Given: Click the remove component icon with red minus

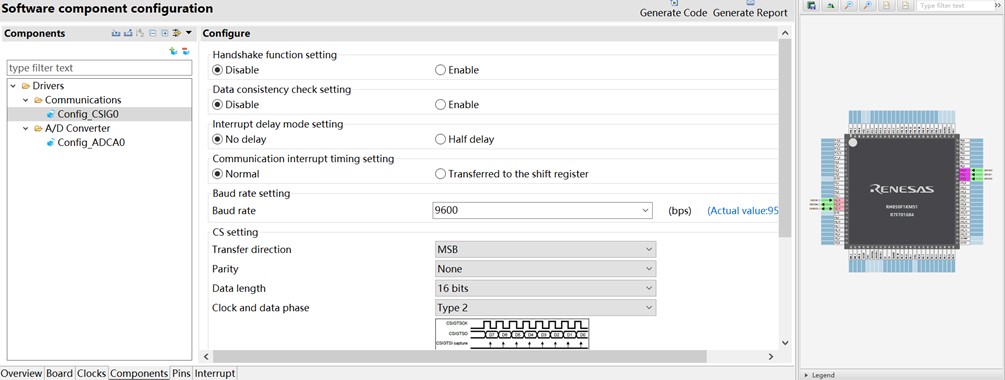Looking at the screenshot, I should pos(186,51).
